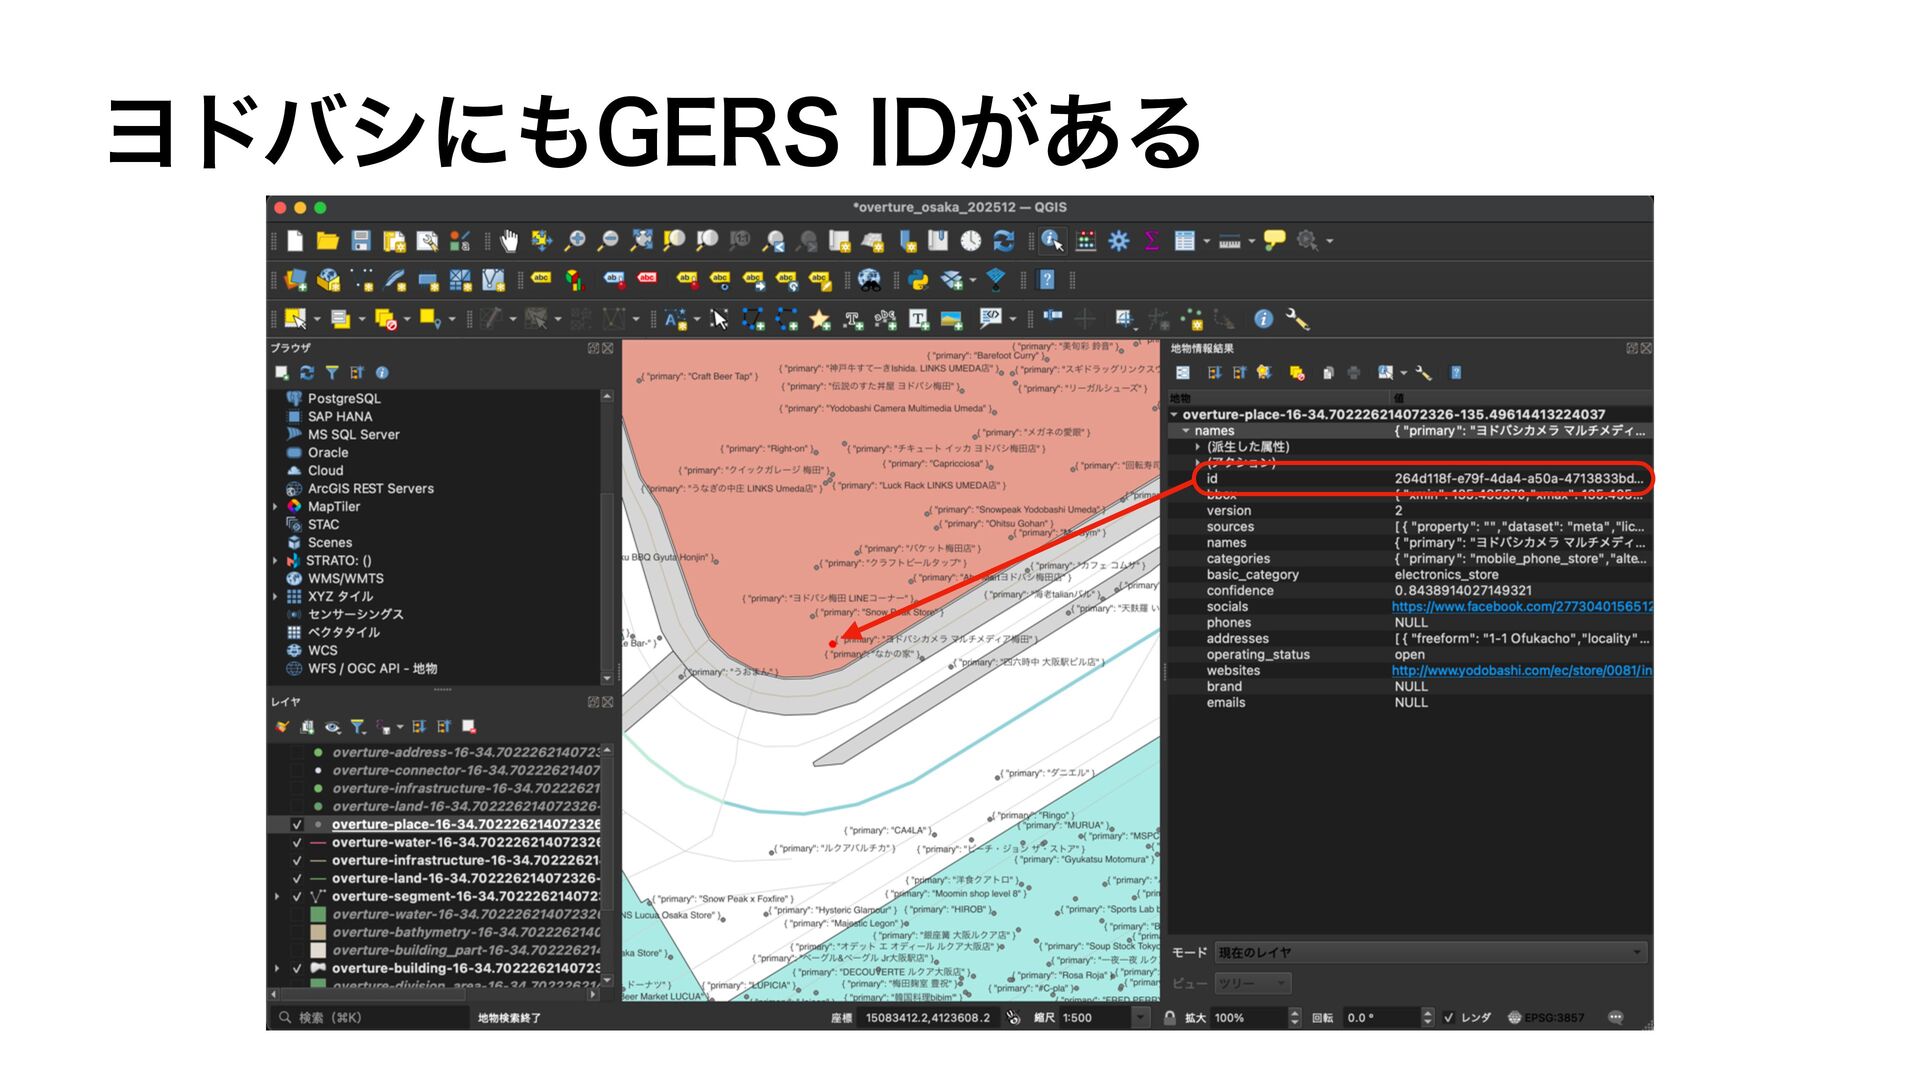Activate the Identify Features tool

[x=1052, y=241]
